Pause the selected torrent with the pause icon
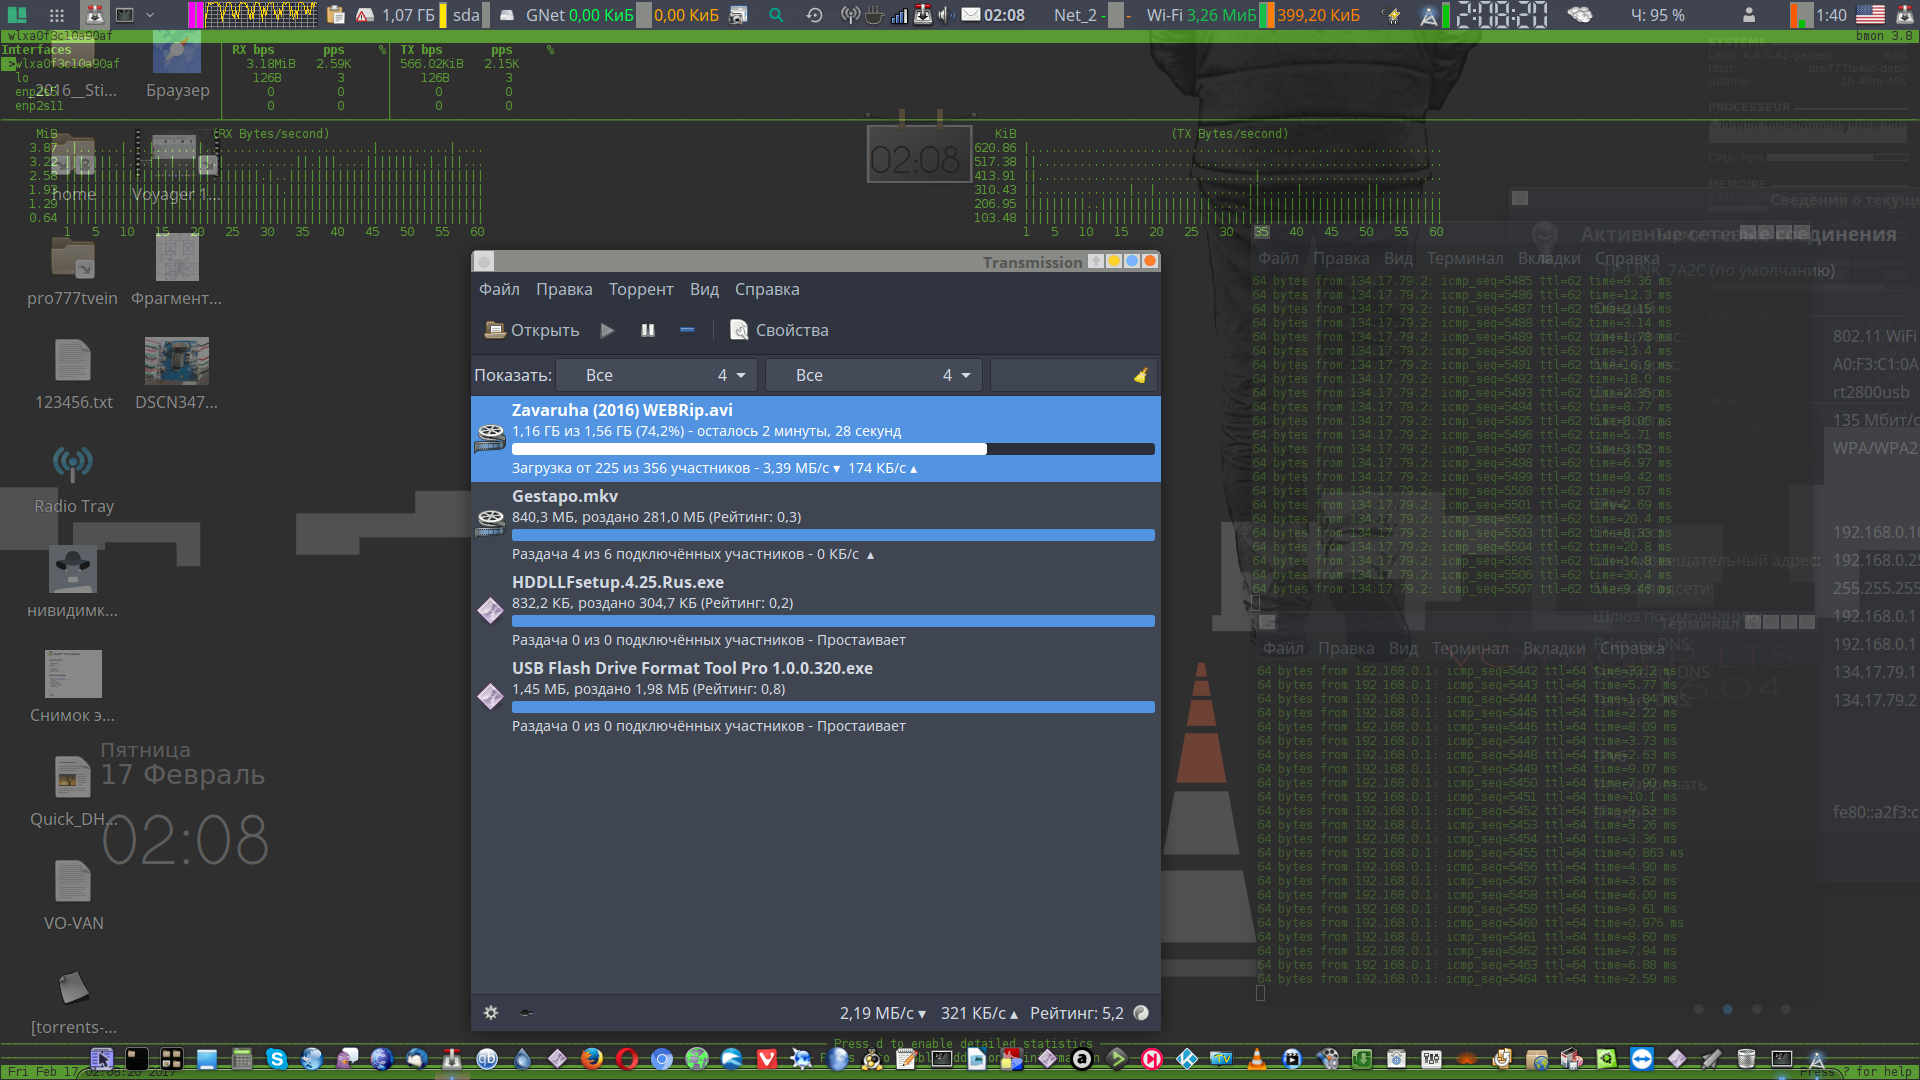The height and width of the screenshot is (1080, 1920). point(648,330)
